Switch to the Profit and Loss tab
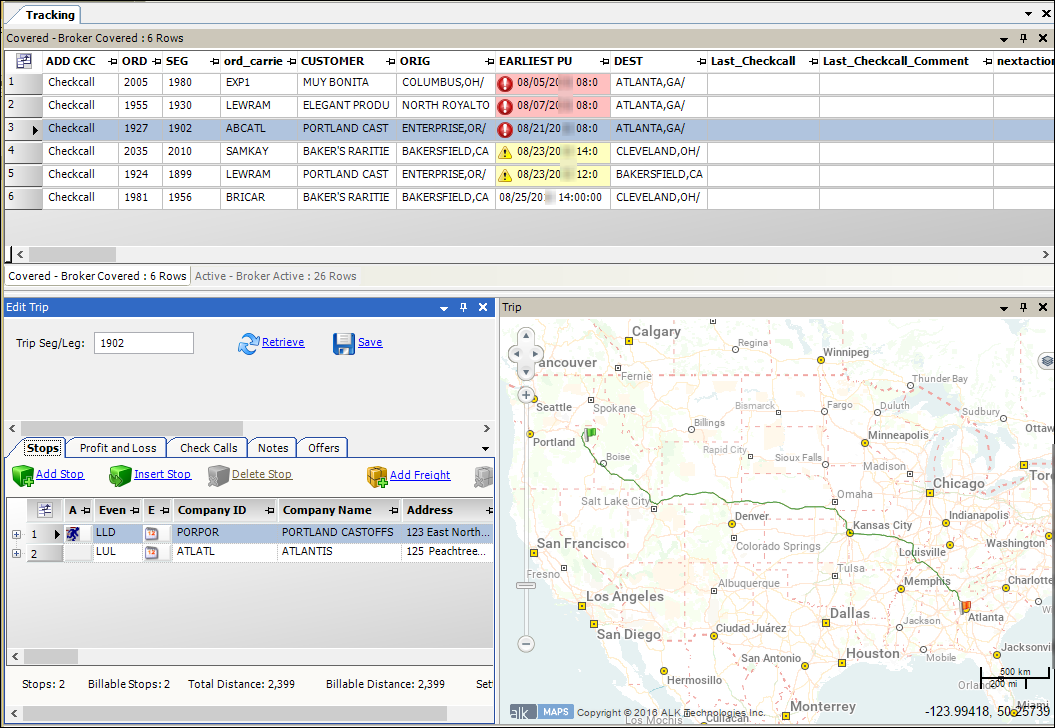Viewport: 1055px width, 728px height. point(118,448)
